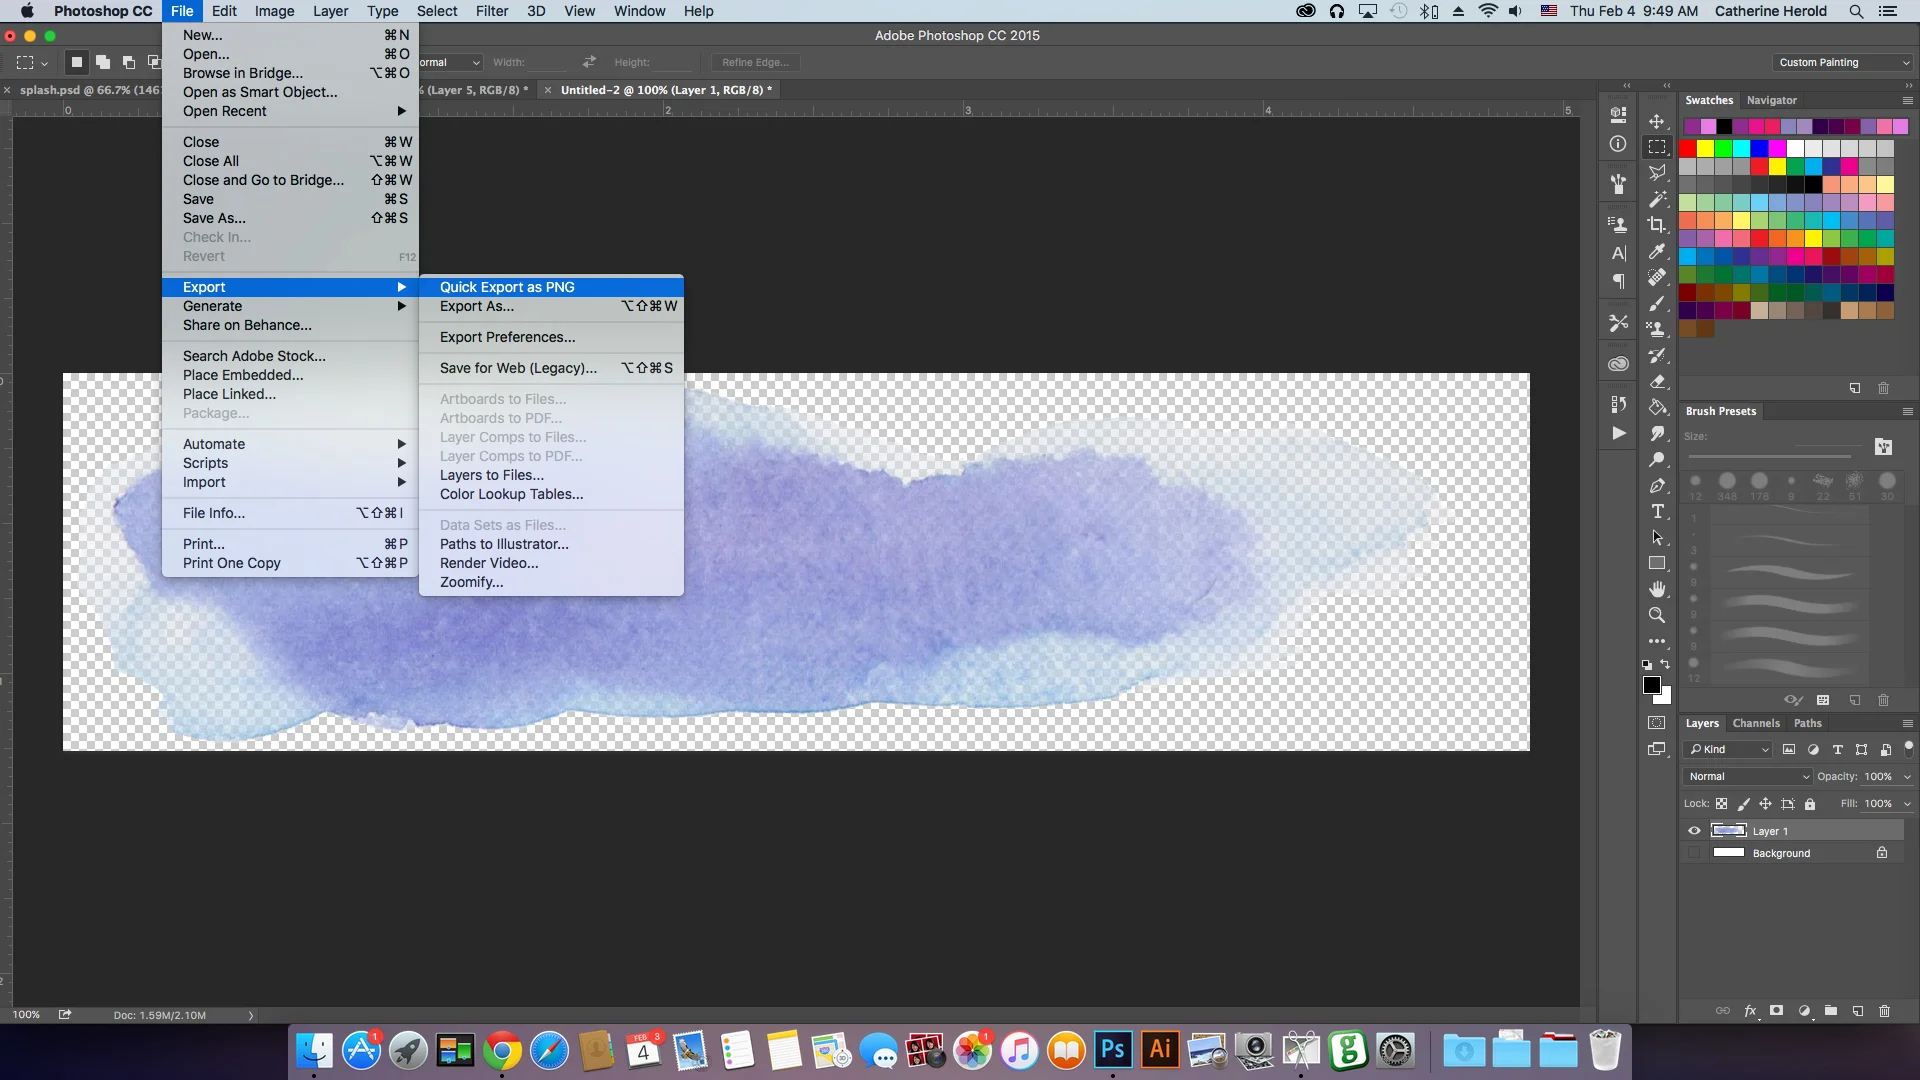Open the Edit Toolbar ellipsis
The image size is (1920, 1080).
coord(1657,641)
